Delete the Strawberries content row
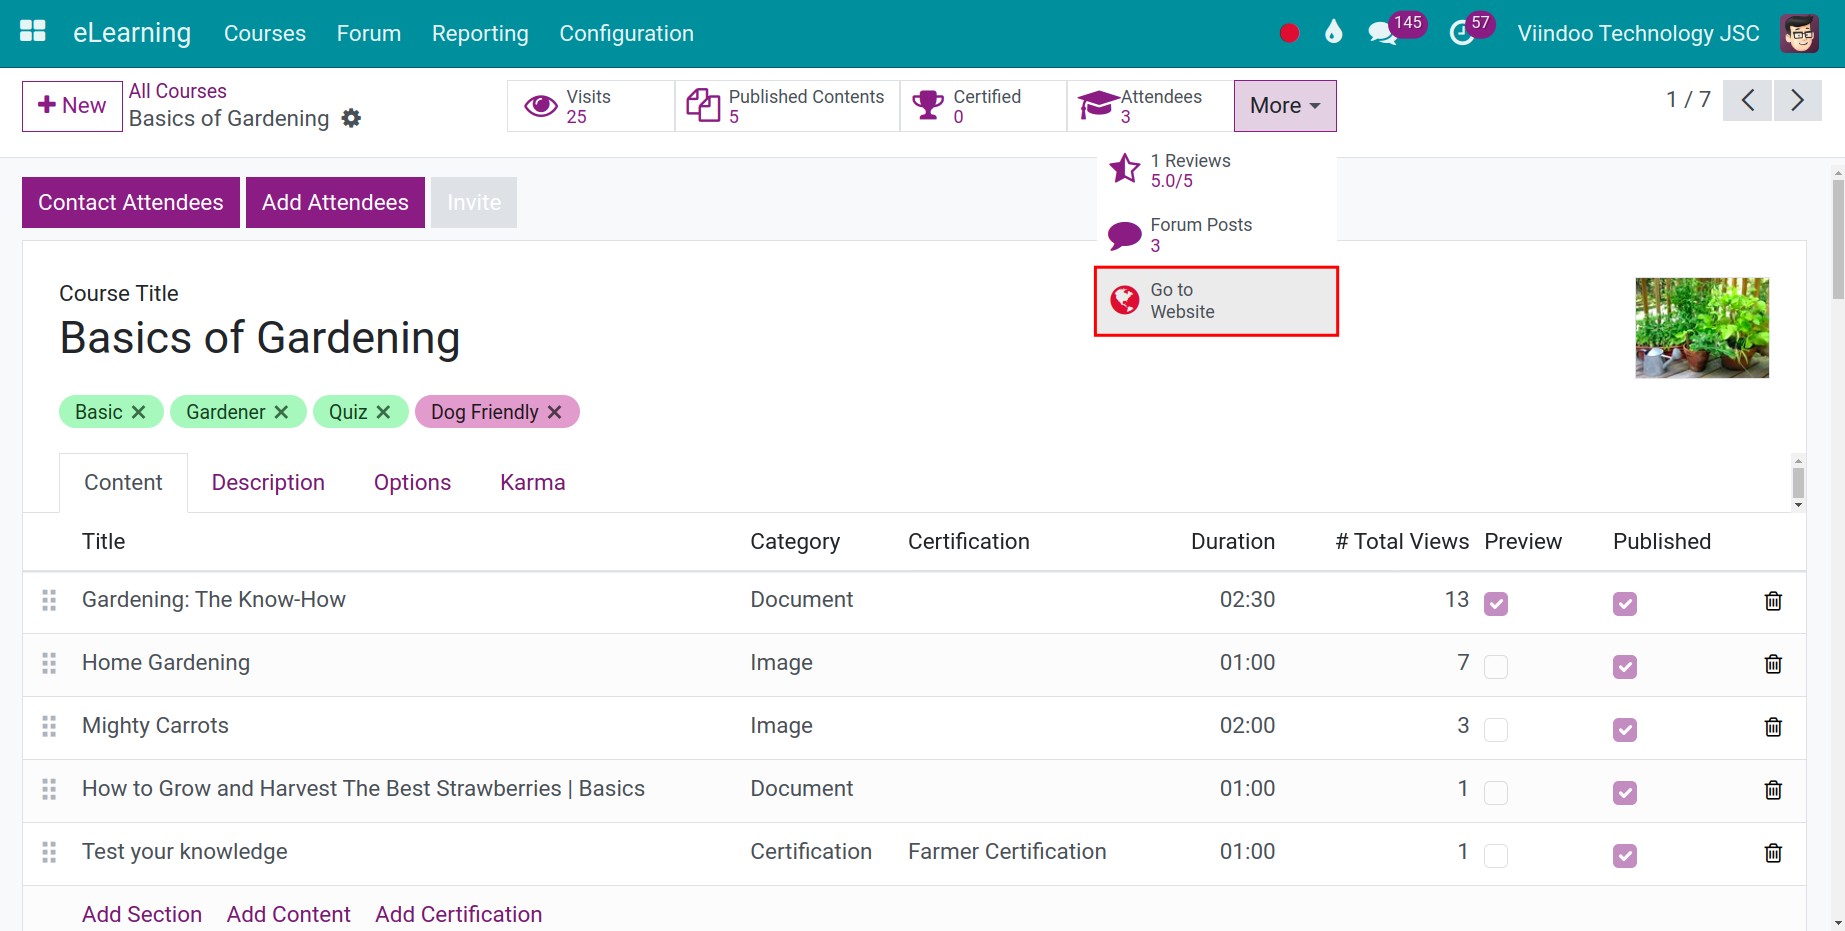 (1773, 790)
